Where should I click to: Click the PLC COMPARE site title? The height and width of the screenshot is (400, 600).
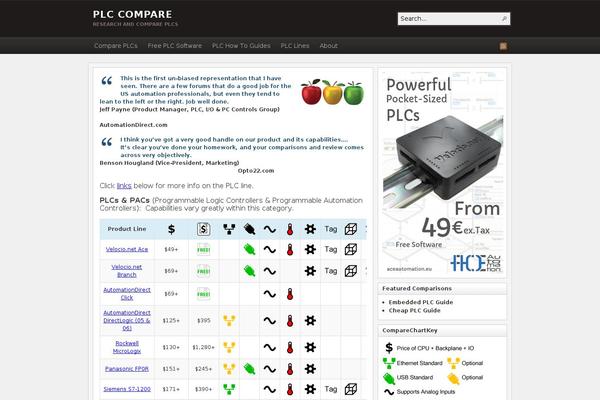[132, 14]
